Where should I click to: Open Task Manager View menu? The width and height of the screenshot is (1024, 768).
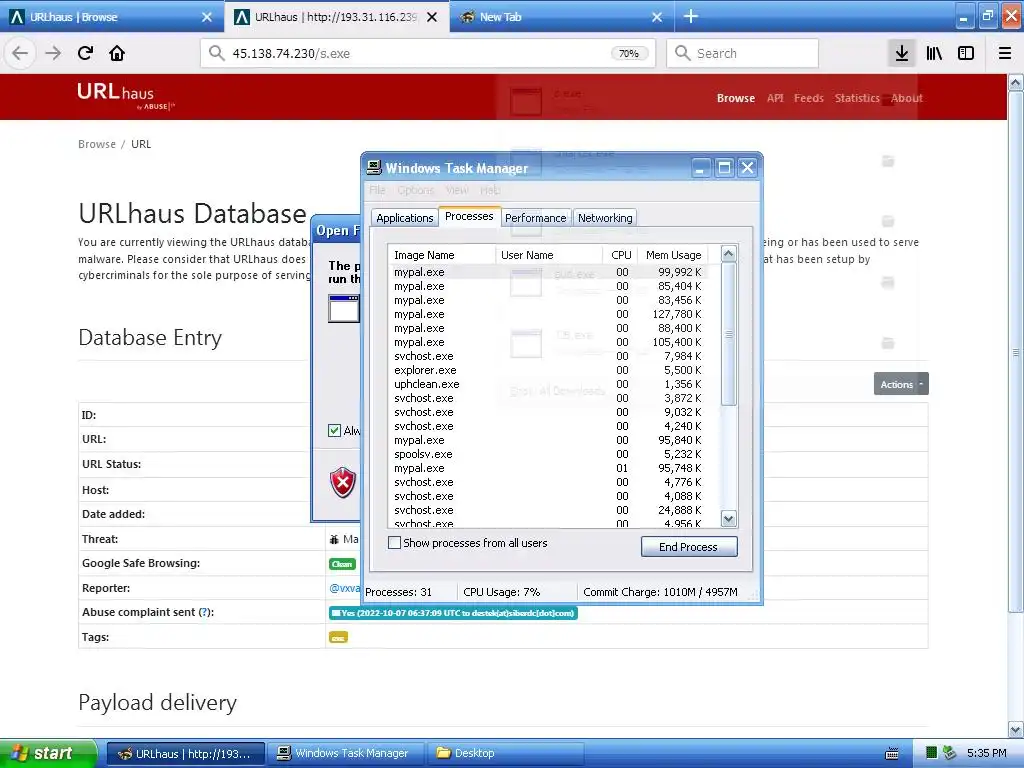(457, 190)
